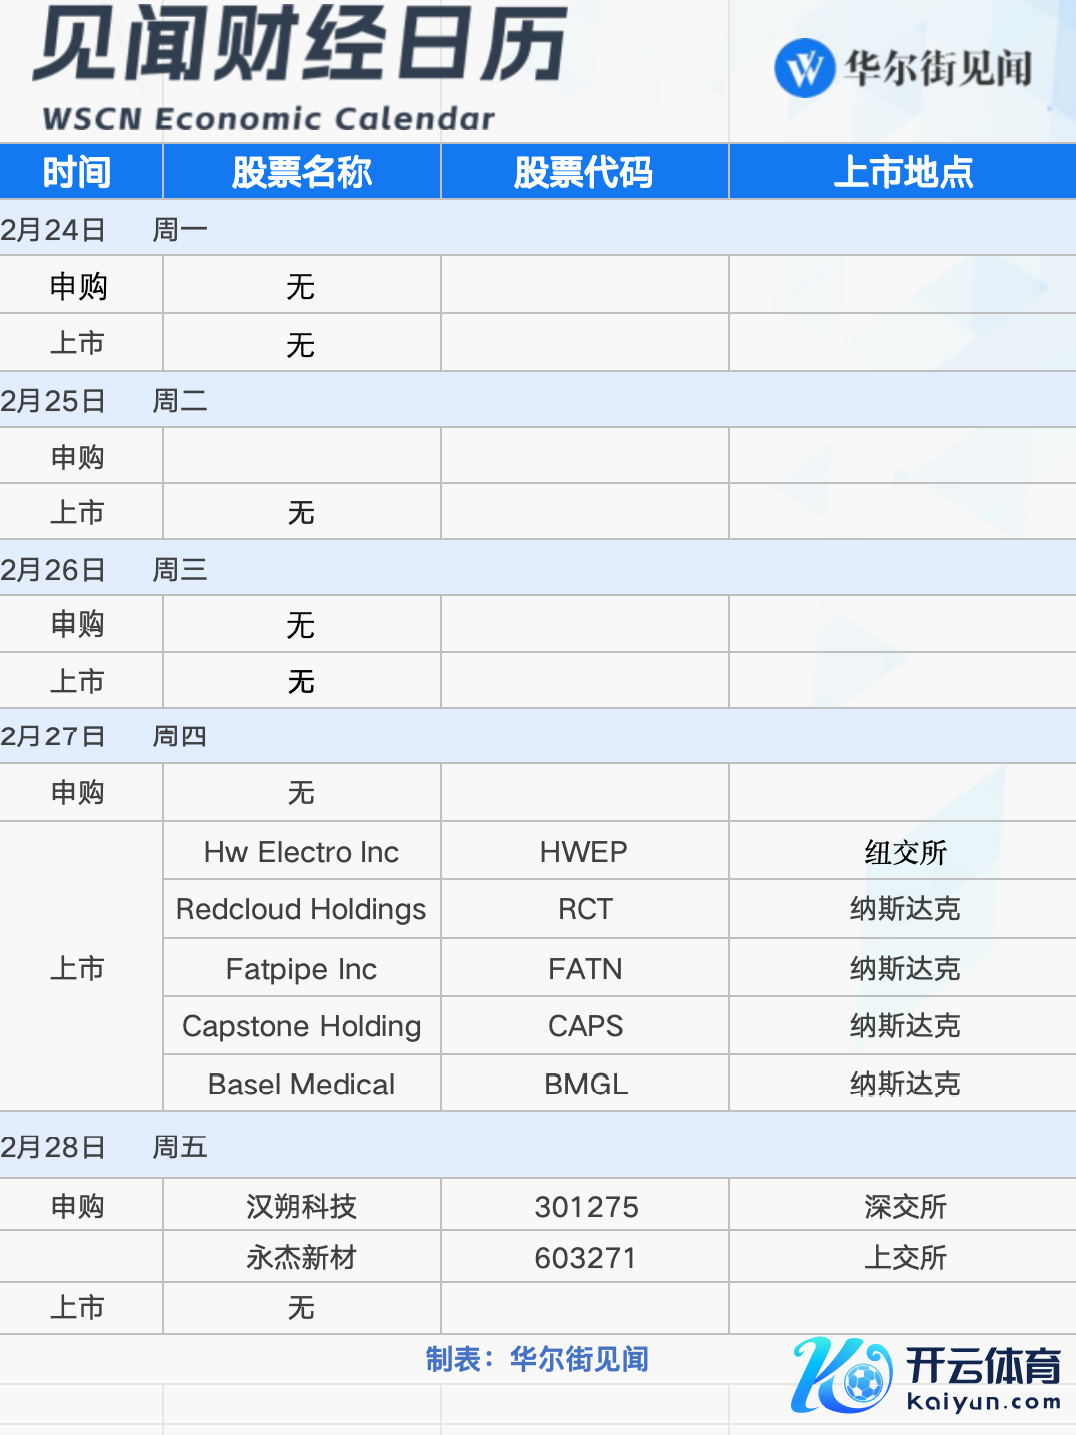1076x1435 pixels.
Task: Click the 2月28日 周五 date row
Action: tap(104, 1147)
